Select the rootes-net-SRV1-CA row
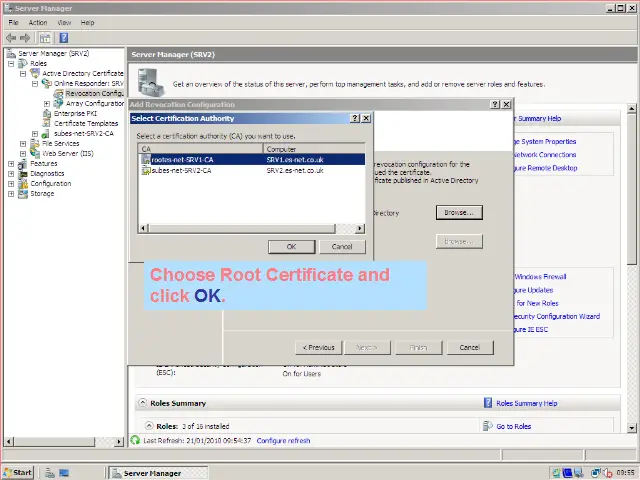This screenshot has width=640, height=480. coord(252,159)
